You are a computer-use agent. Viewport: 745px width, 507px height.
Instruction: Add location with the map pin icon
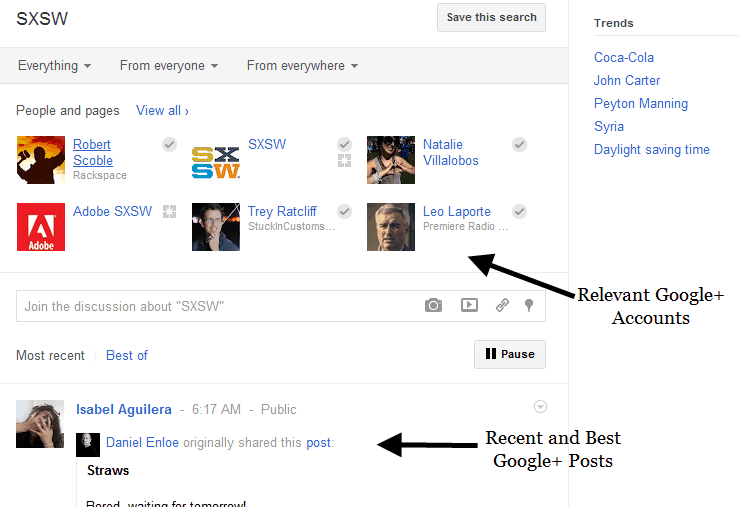coord(529,306)
